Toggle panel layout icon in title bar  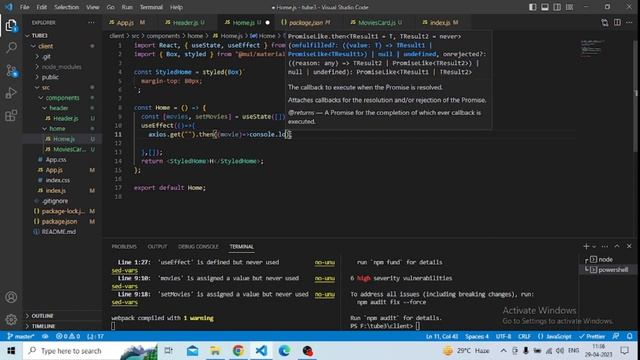545,7
